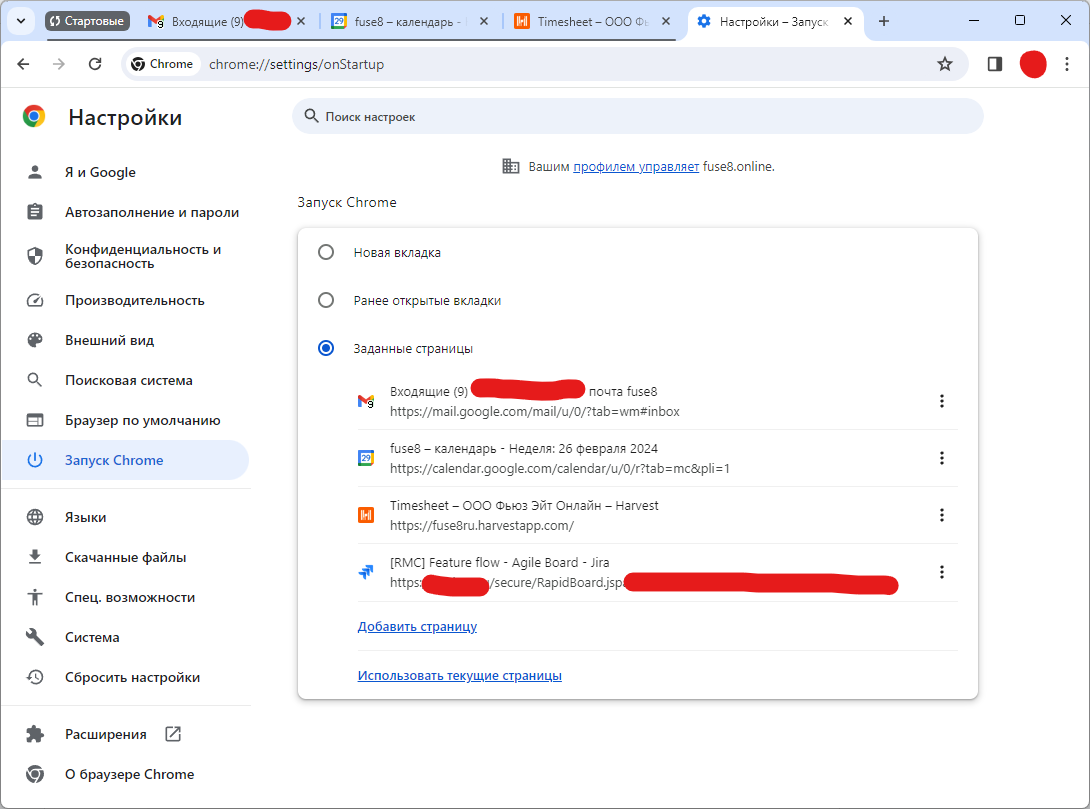Open Внешний вид settings section
This screenshot has width=1090, height=809.
[x=109, y=340]
